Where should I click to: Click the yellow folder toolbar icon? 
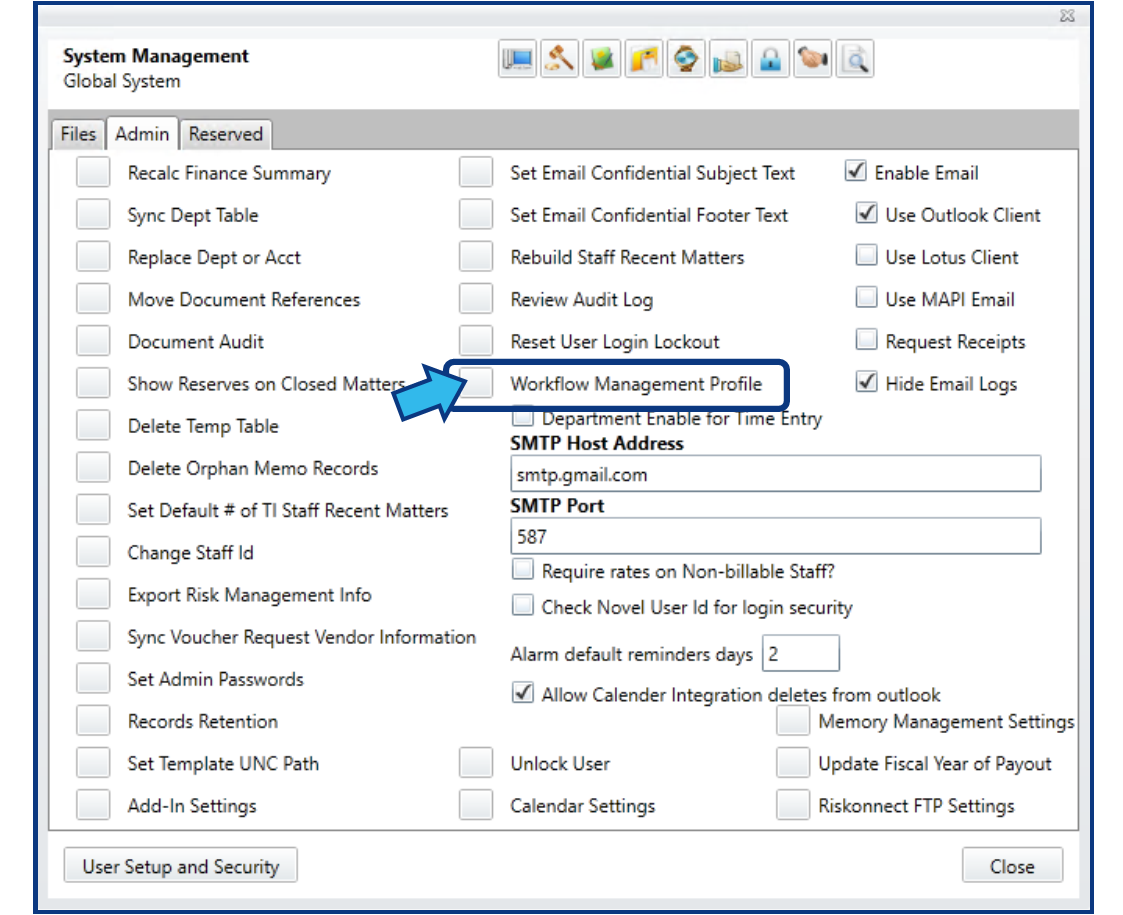pos(644,59)
